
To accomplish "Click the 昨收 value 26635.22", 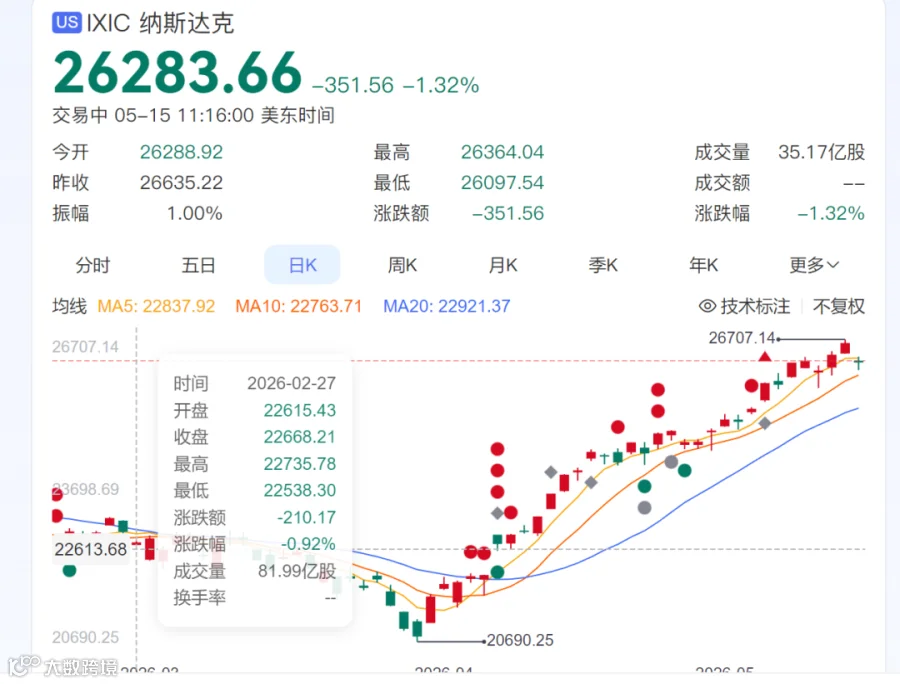I will (181, 182).
